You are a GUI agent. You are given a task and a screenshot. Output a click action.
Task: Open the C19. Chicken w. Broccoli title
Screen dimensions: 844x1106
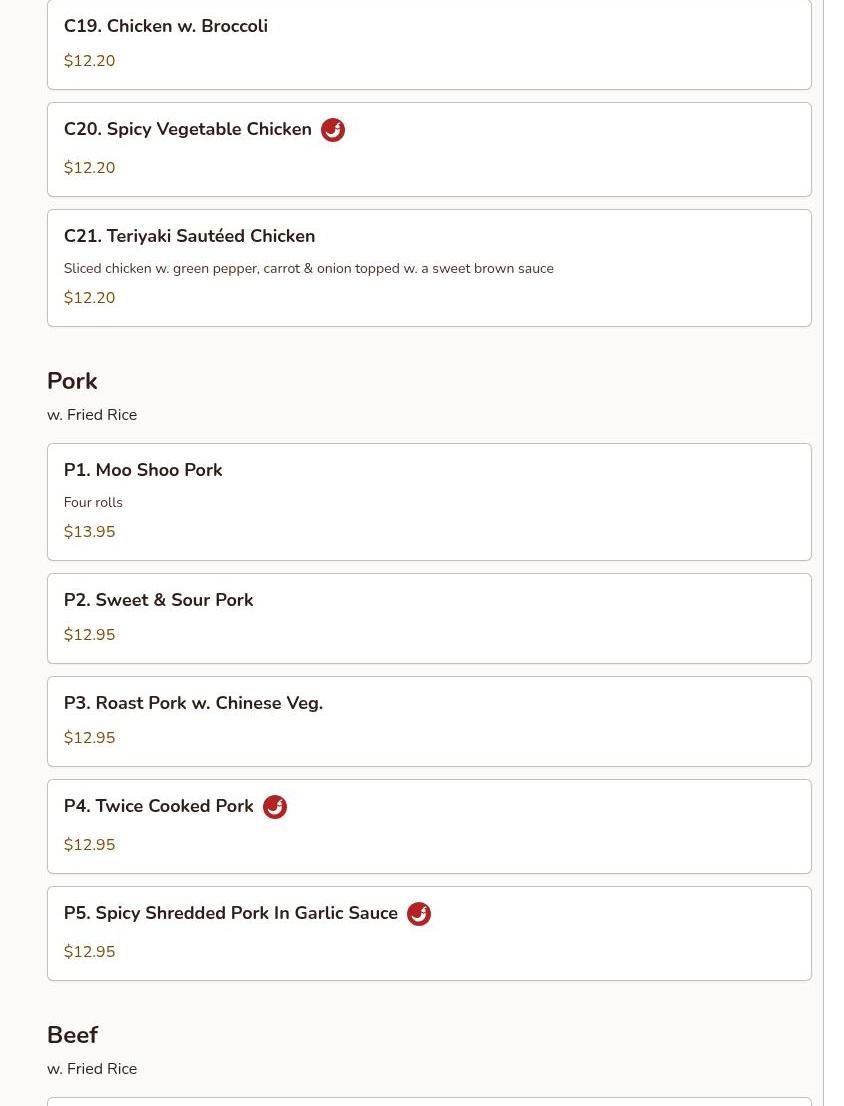coord(166,26)
